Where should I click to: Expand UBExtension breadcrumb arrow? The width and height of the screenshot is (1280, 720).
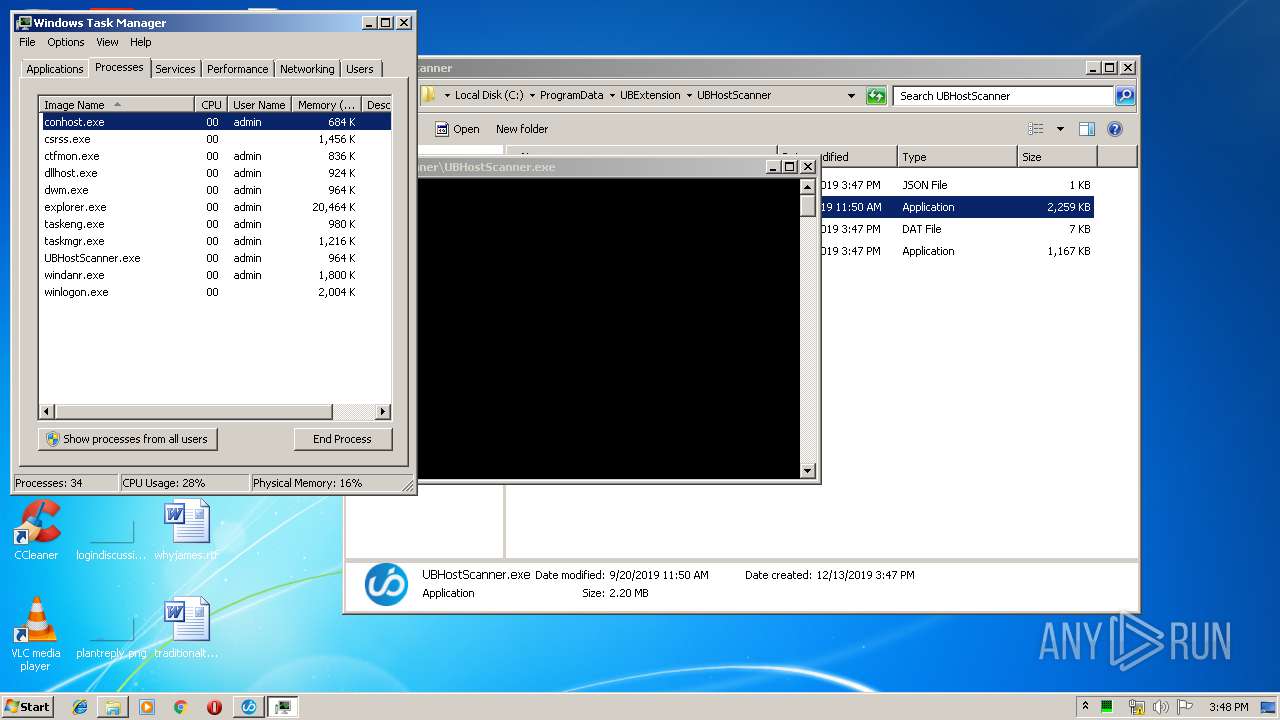[x=689, y=96]
